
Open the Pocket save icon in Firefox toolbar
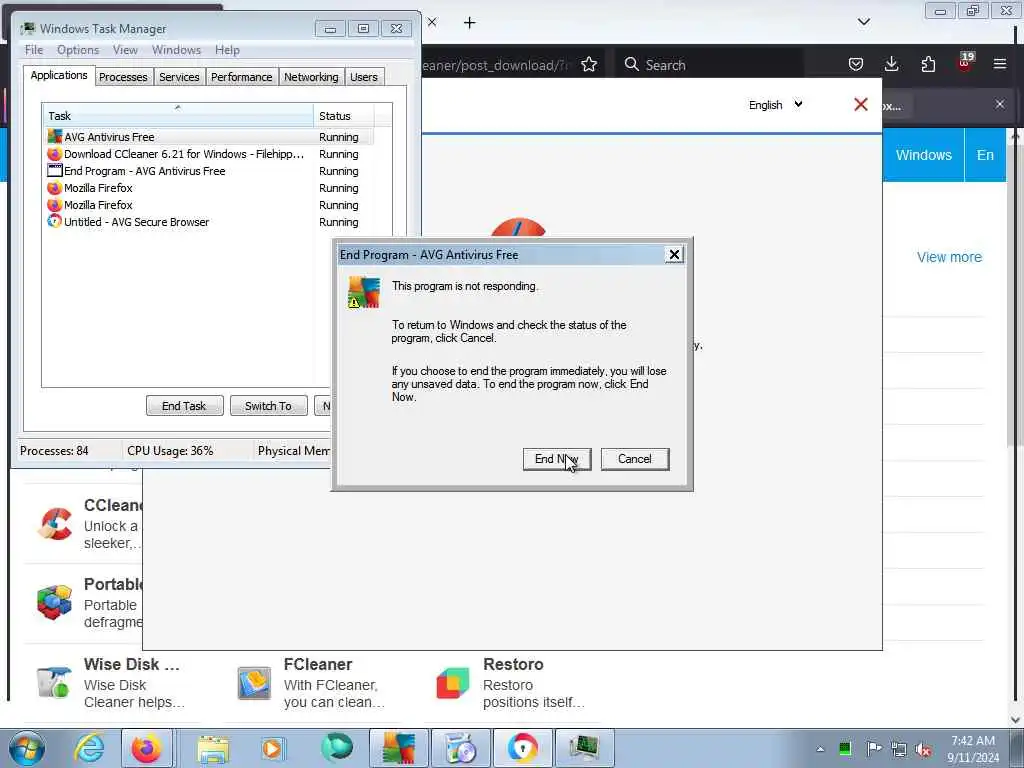click(856, 64)
